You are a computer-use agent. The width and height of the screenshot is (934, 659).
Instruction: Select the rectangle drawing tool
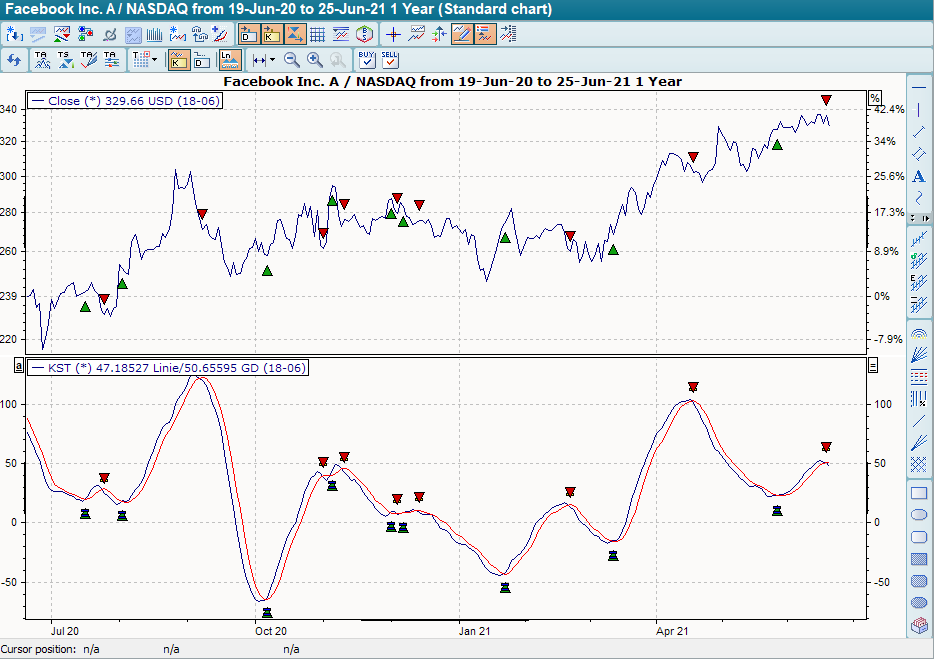918,492
